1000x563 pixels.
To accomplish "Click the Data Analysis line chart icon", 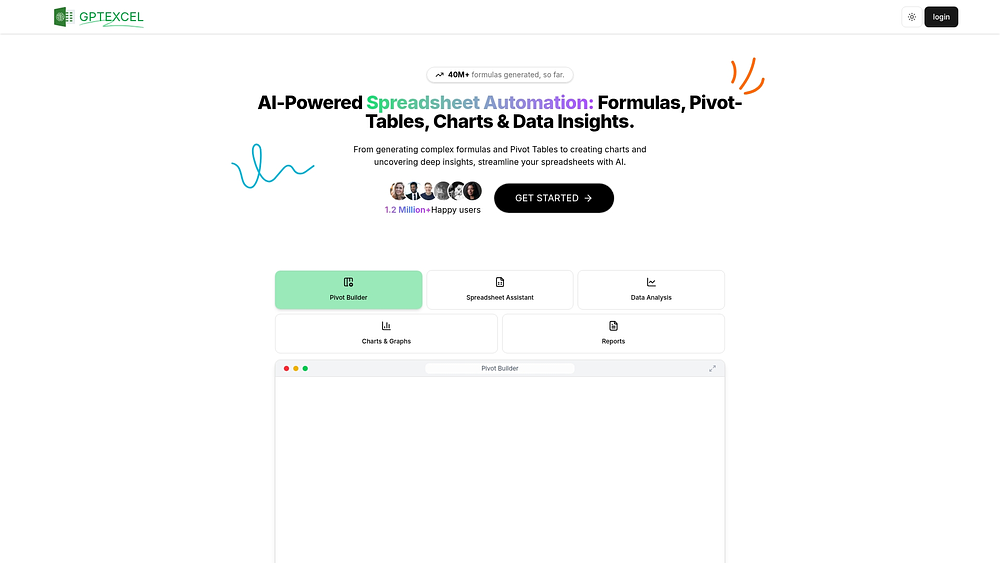I will (x=651, y=283).
